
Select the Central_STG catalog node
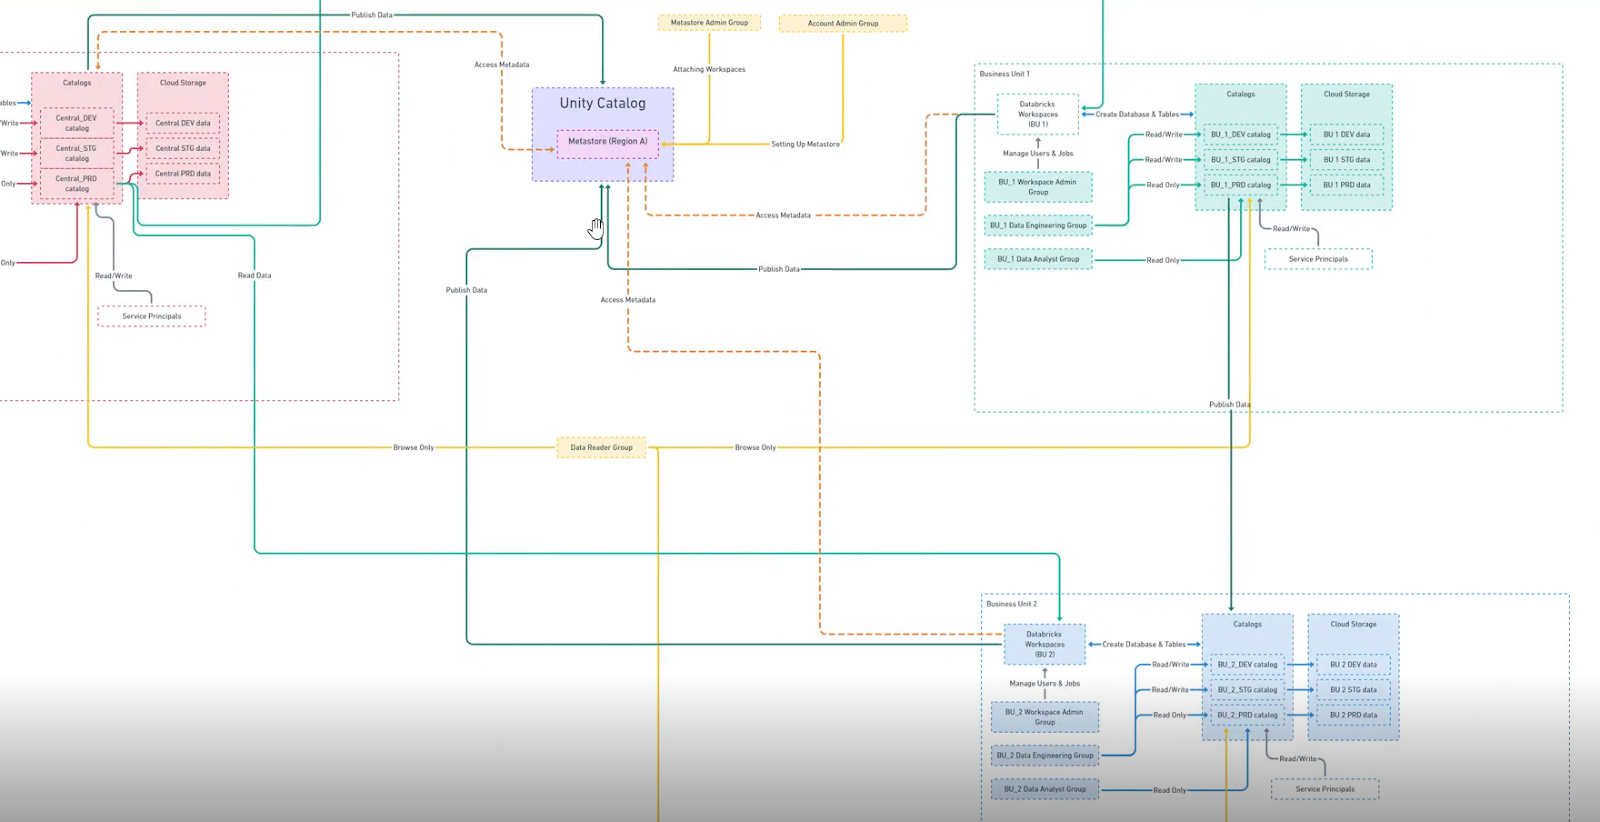[77, 153]
